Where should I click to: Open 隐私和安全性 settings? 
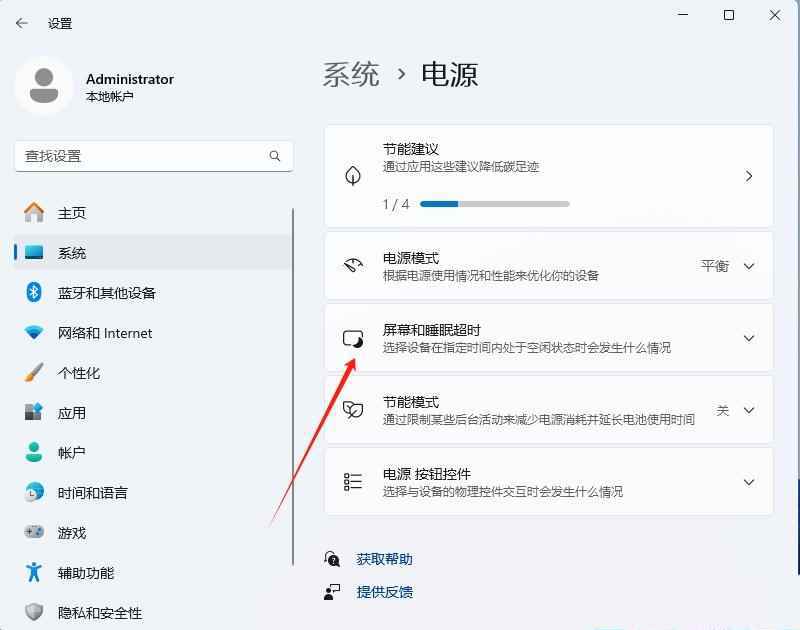(154, 612)
